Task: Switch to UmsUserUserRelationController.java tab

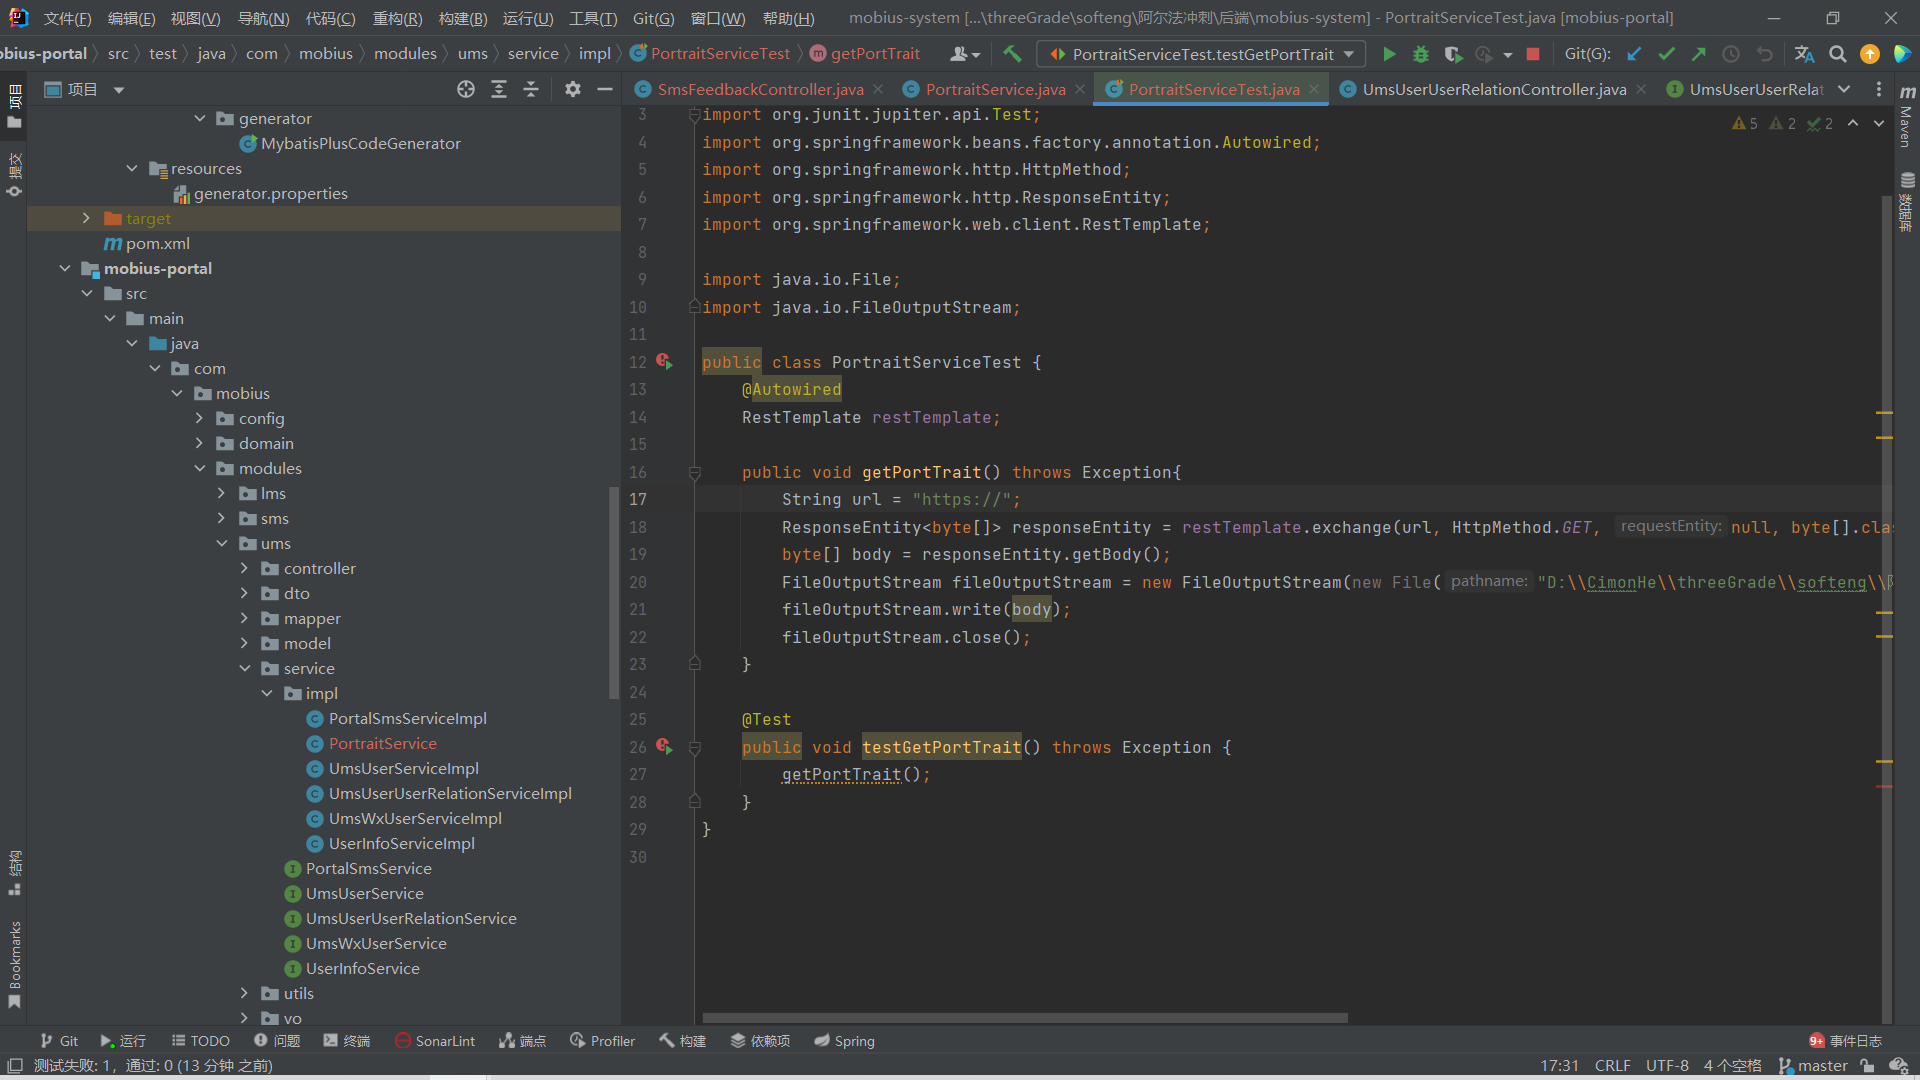Action: [1494, 89]
